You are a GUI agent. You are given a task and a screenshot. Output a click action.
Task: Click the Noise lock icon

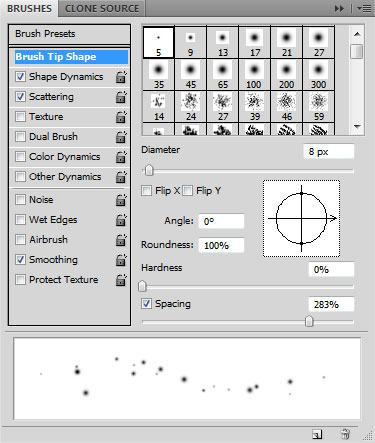pyautogui.click(x=121, y=200)
